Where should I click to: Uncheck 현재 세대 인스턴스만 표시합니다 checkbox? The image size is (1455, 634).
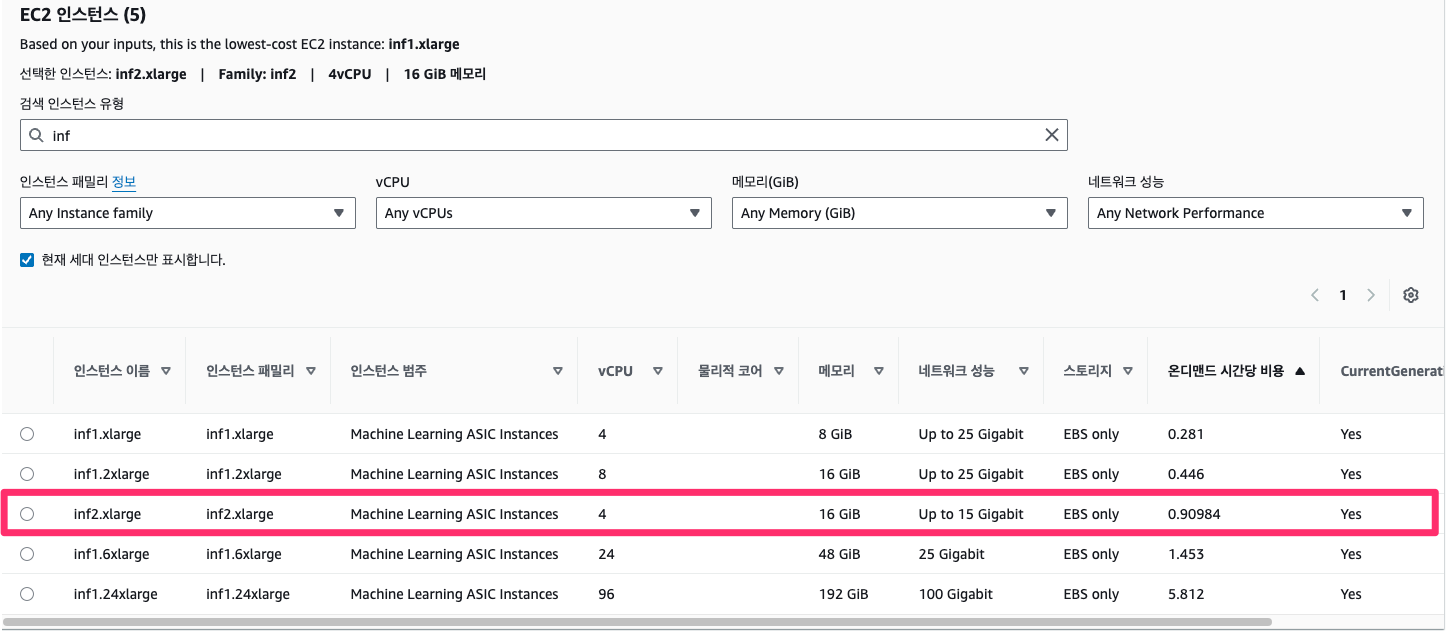[x=27, y=260]
